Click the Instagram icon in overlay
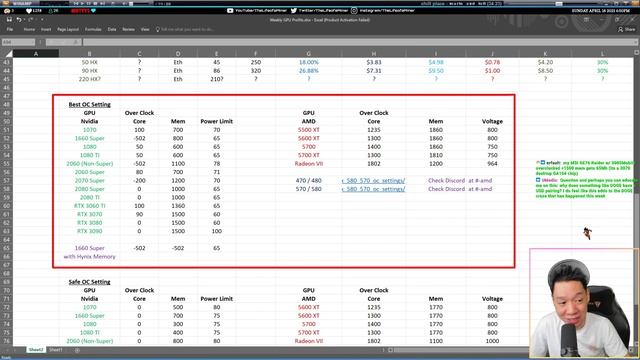 tap(354, 11)
